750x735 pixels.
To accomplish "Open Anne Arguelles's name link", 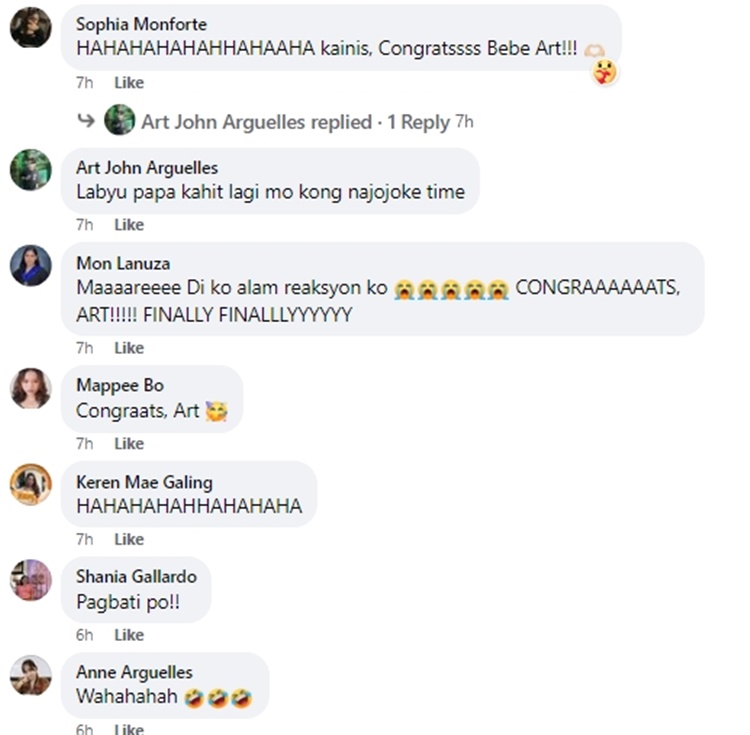I will point(134,672).
